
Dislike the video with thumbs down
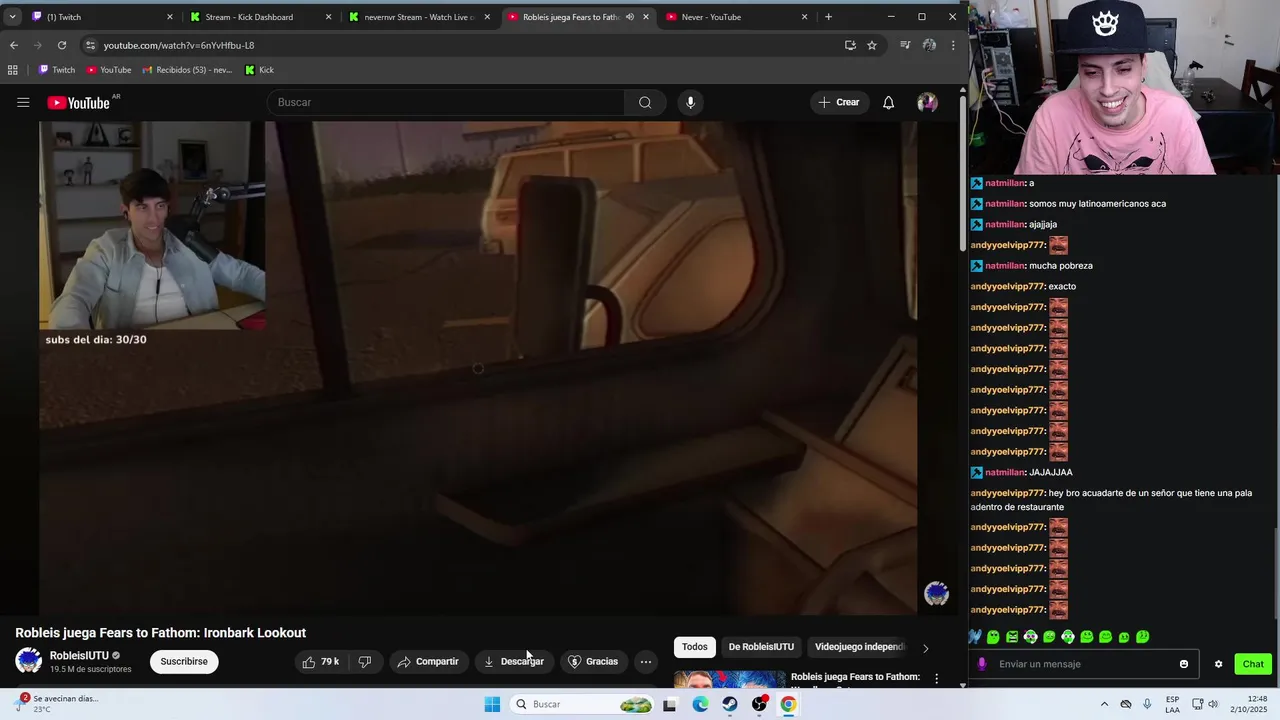[x=365, y=661]
